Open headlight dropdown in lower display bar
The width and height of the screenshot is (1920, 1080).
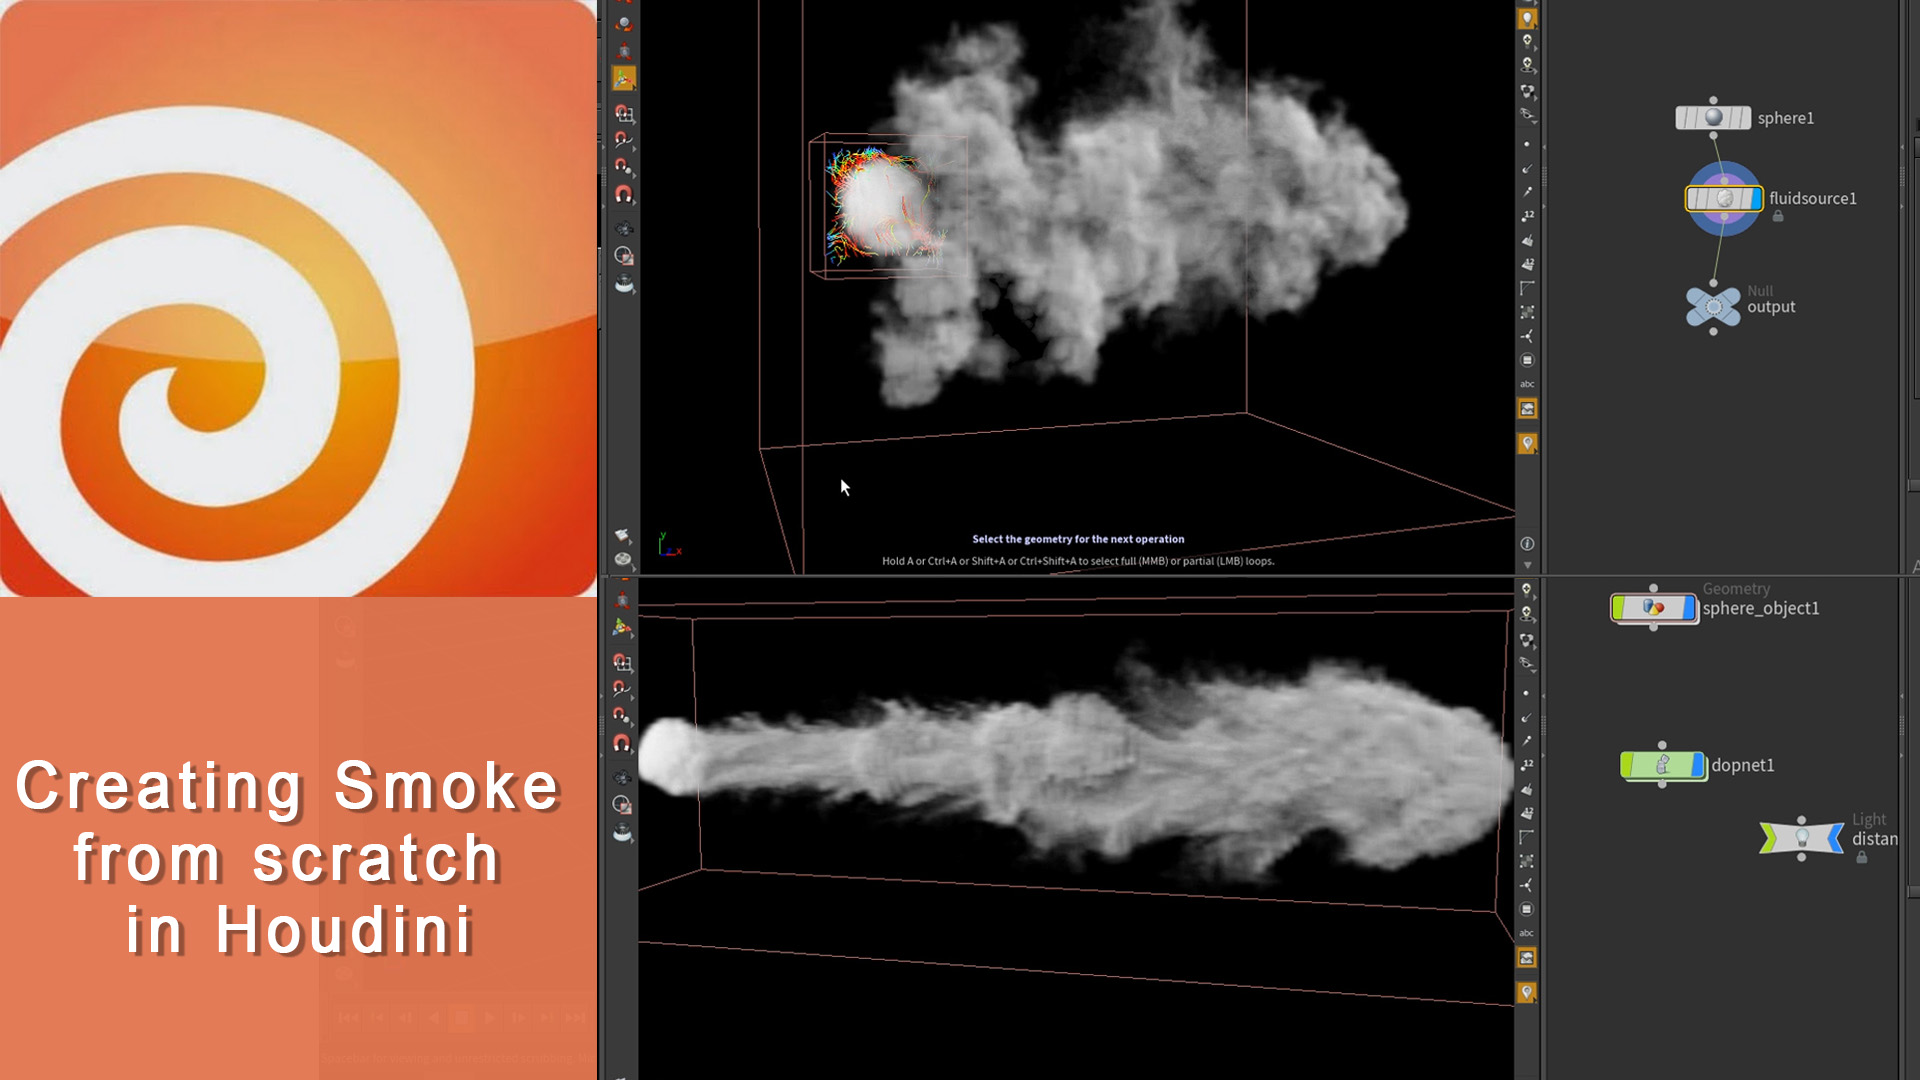tap(1527, 590)
